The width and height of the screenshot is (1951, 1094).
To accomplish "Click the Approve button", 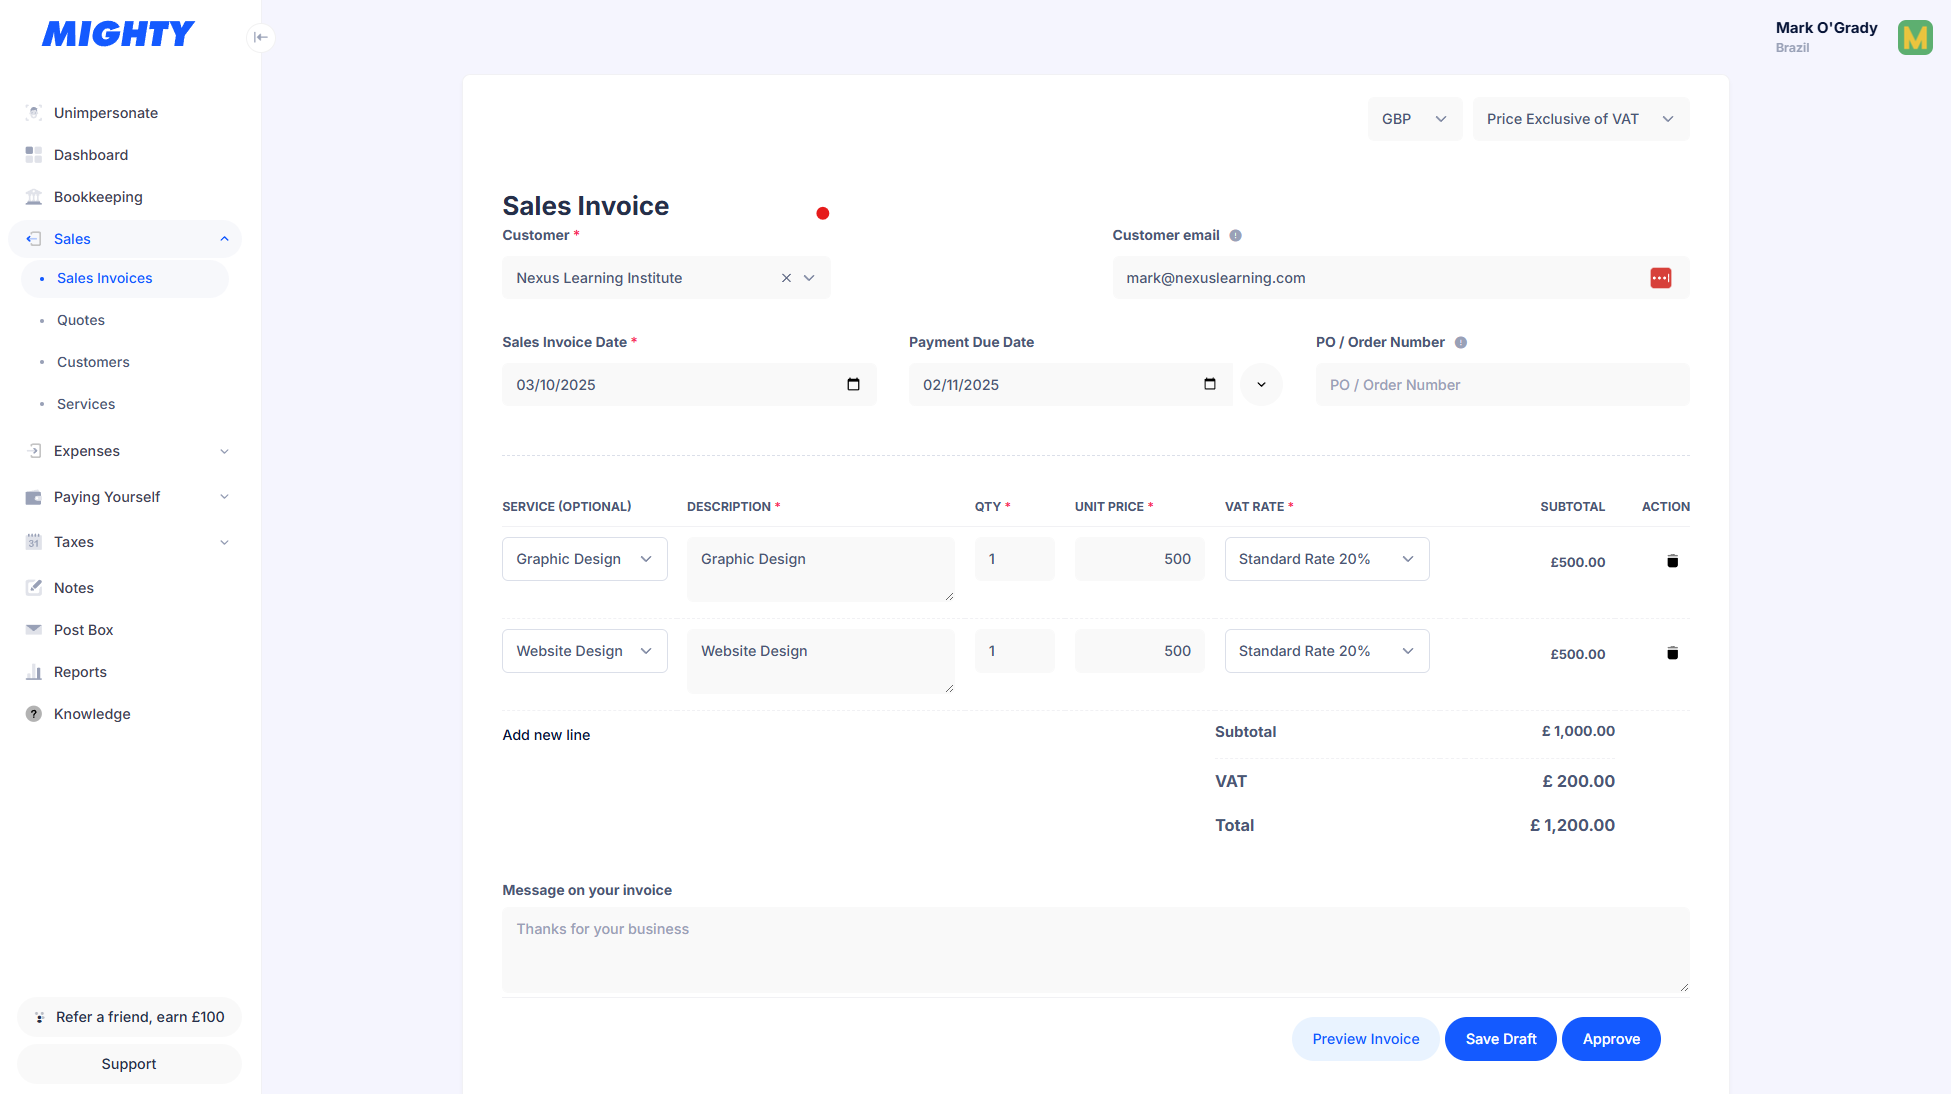I will coord(1610,1039).
